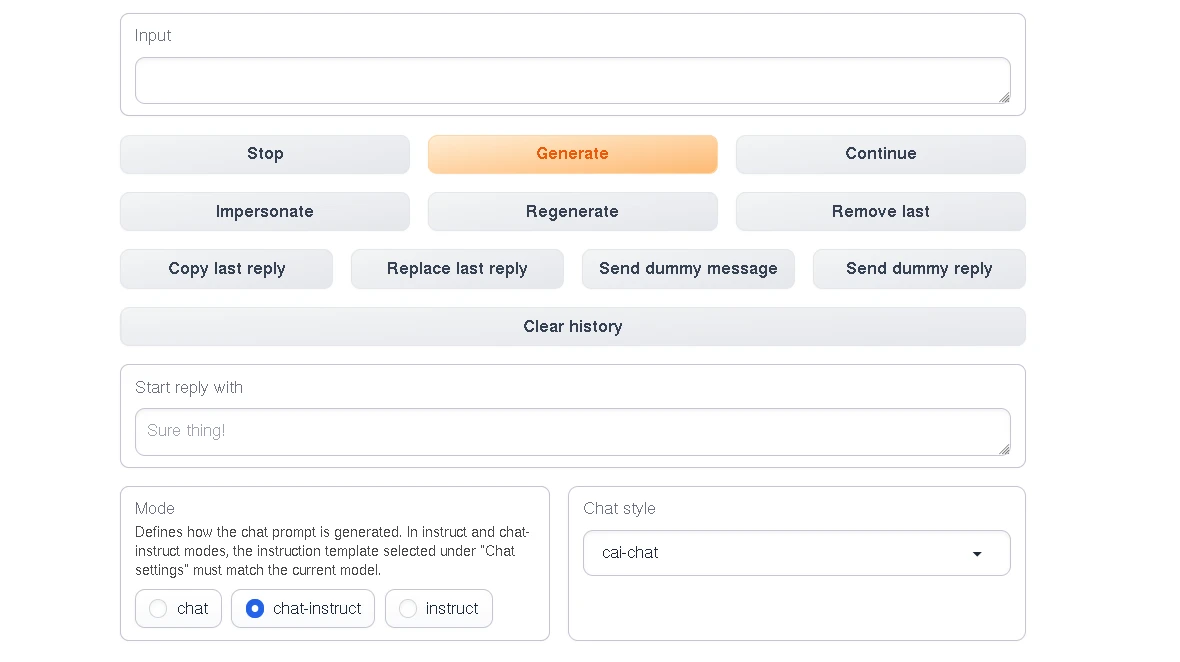
Task: Open the Chat style dropdown
Action: 795,553
